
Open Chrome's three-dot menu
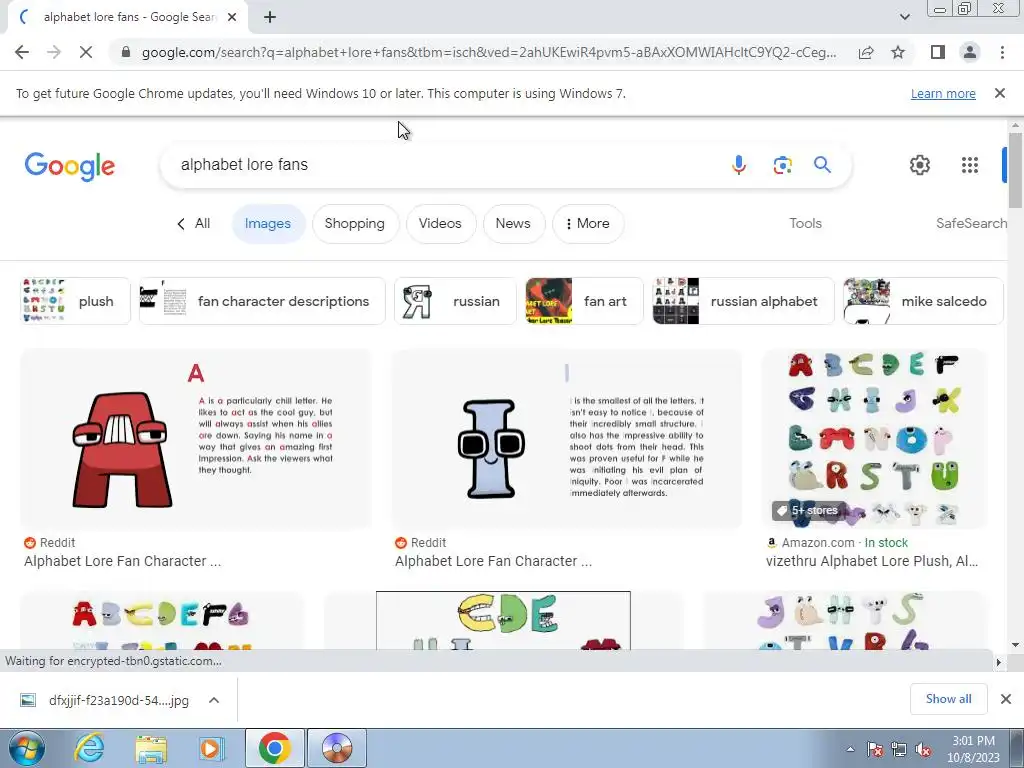[1002, 52]
